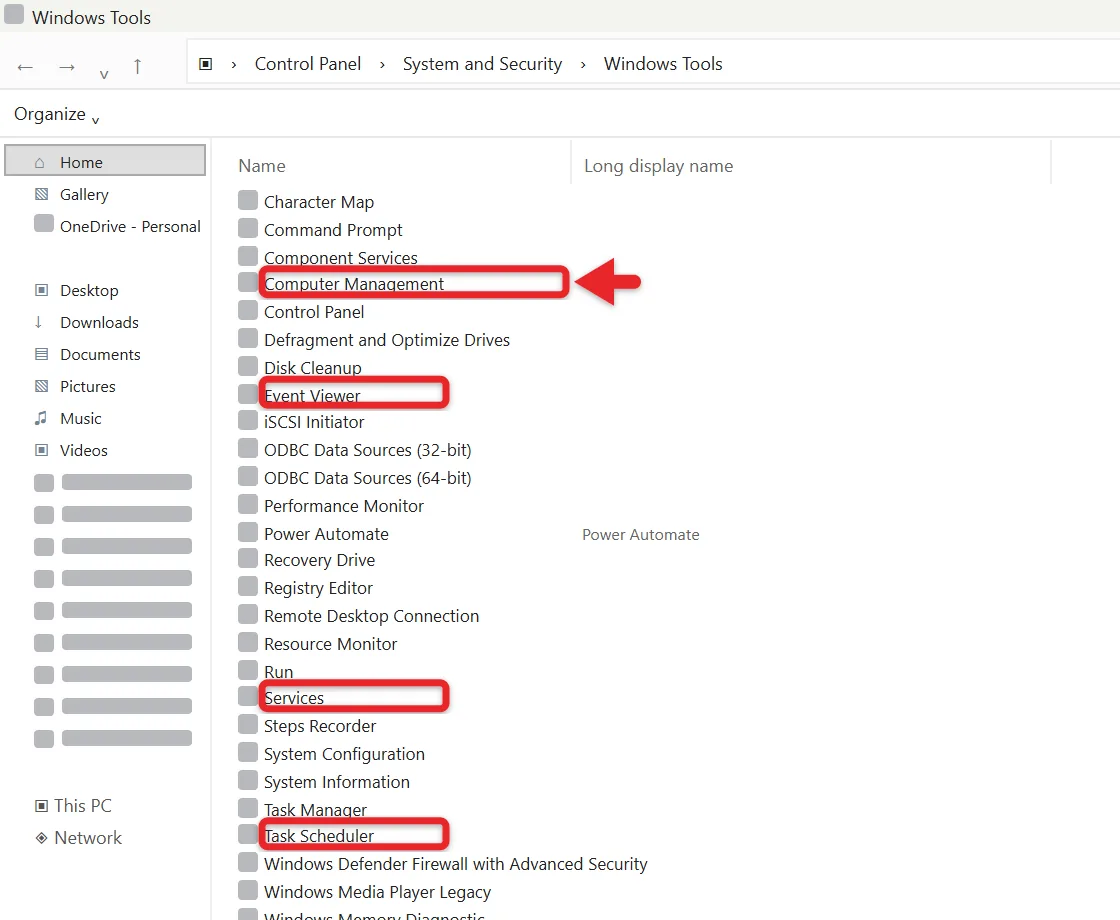The height and width of the screenshot is (920, 1120).
Task: Click Power Automate long display name cell
Action: 641,534
